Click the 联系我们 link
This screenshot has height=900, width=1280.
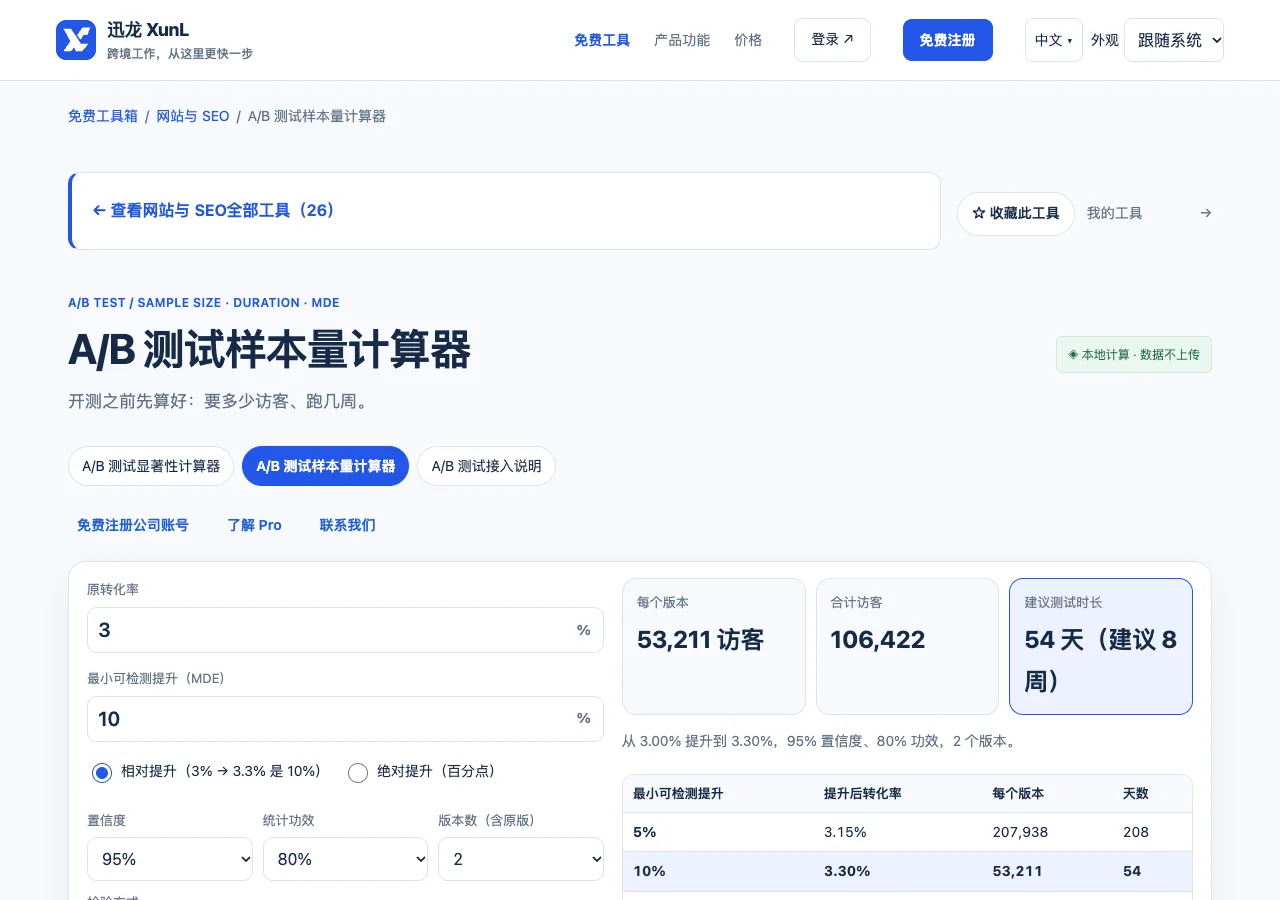point(348,525)
